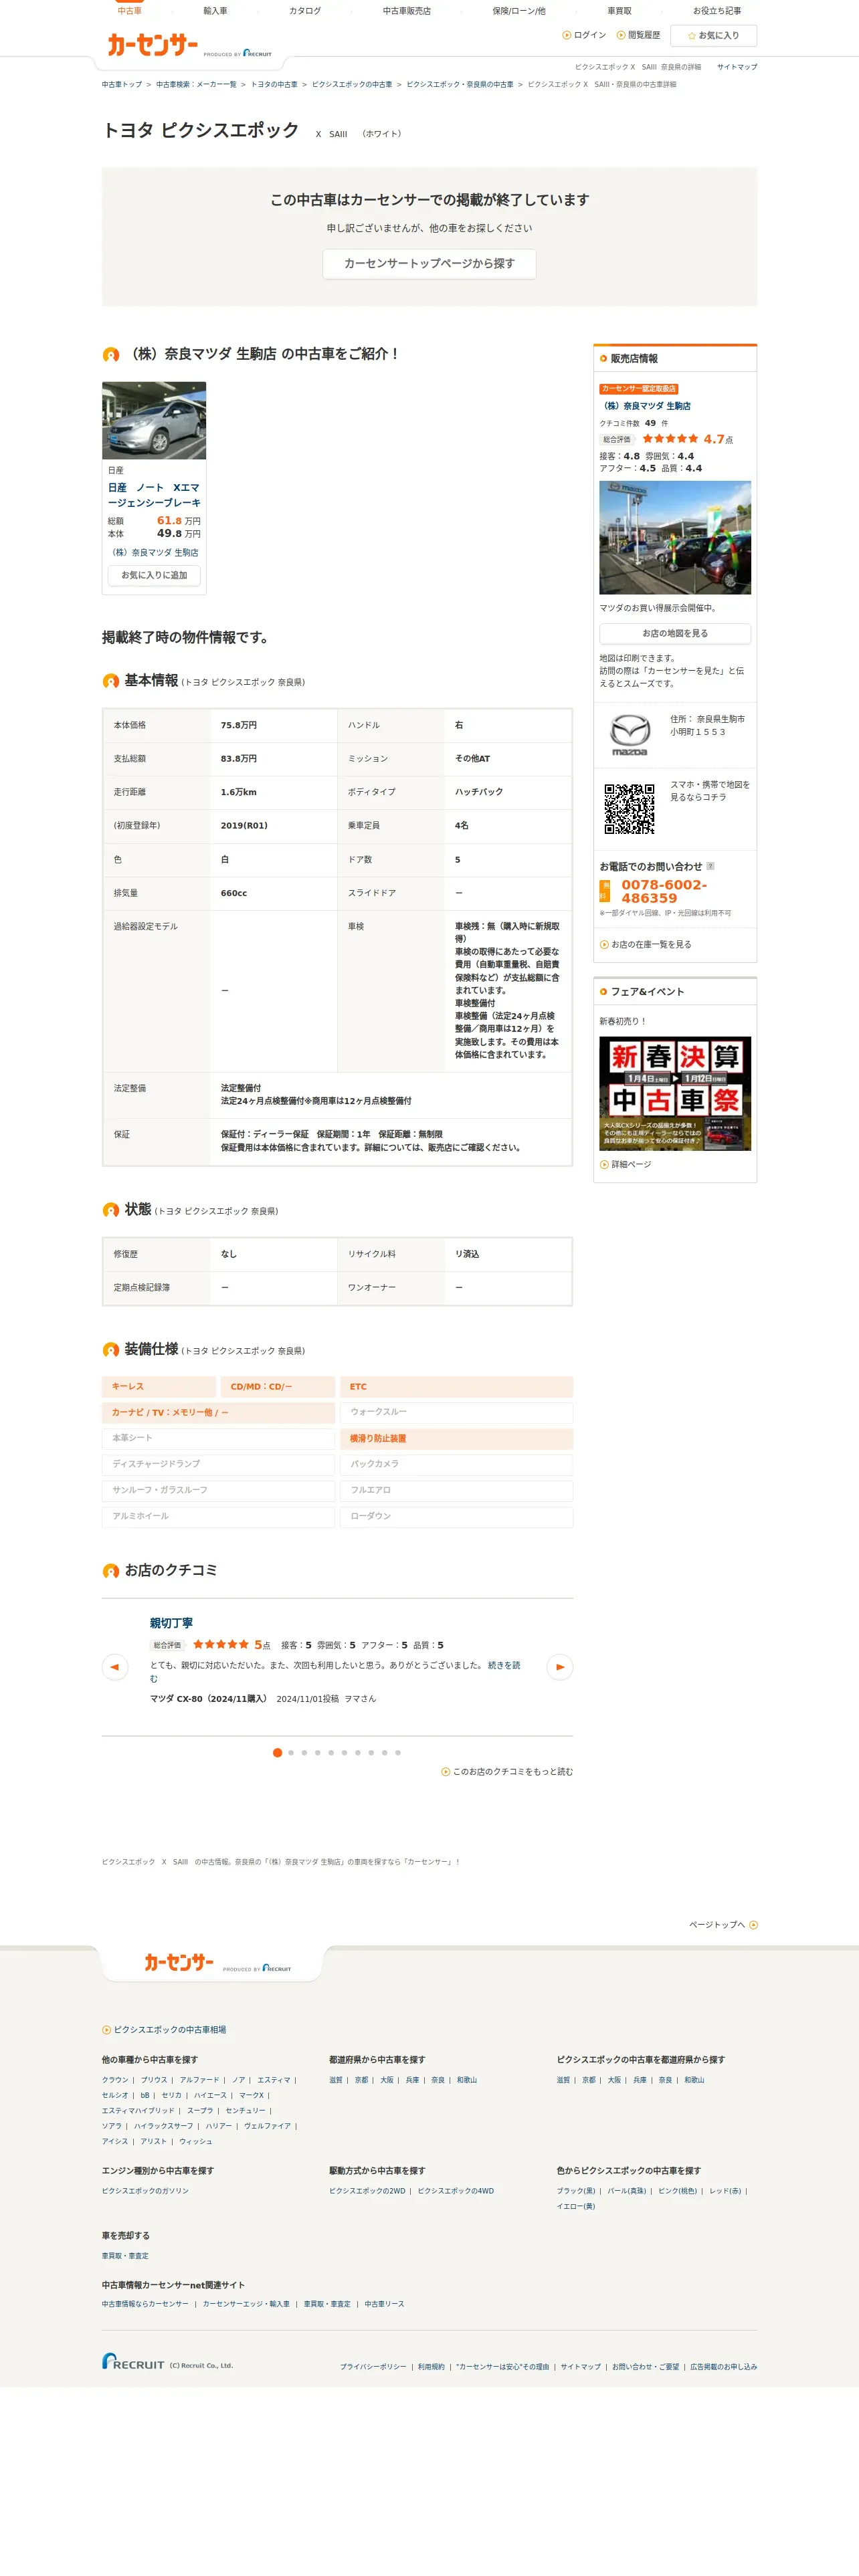Viewport: 859px width, 2576px height.
Task: Open 広告掲載のお申し込み footer link
Action: 723,2366
